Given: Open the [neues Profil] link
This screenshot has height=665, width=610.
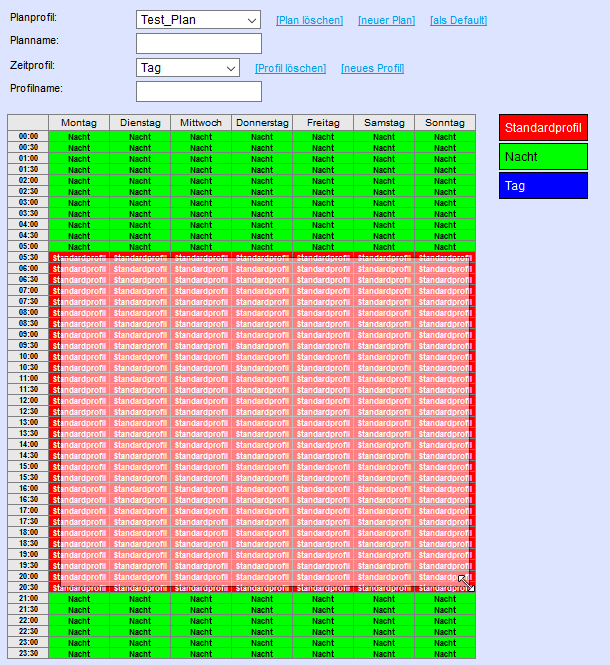Looking at the screenshot, I should click(x=372, y=69).
